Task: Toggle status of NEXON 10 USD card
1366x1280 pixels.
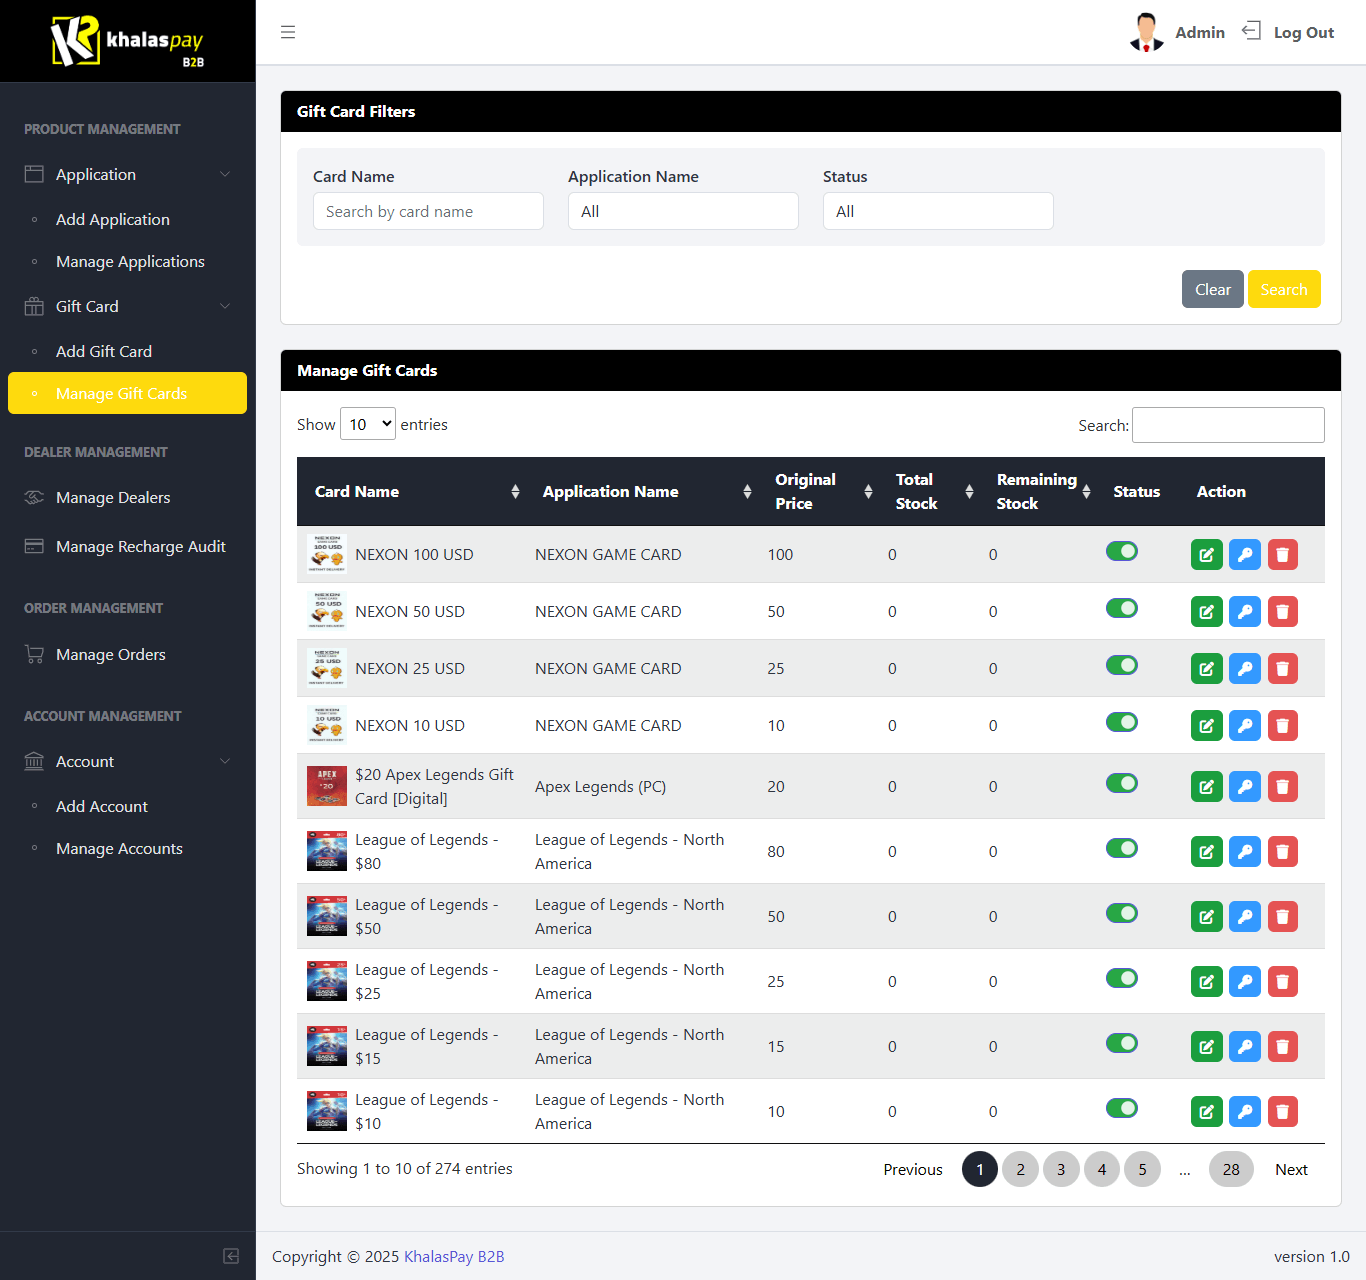Action: click(x=1121, y=723)
